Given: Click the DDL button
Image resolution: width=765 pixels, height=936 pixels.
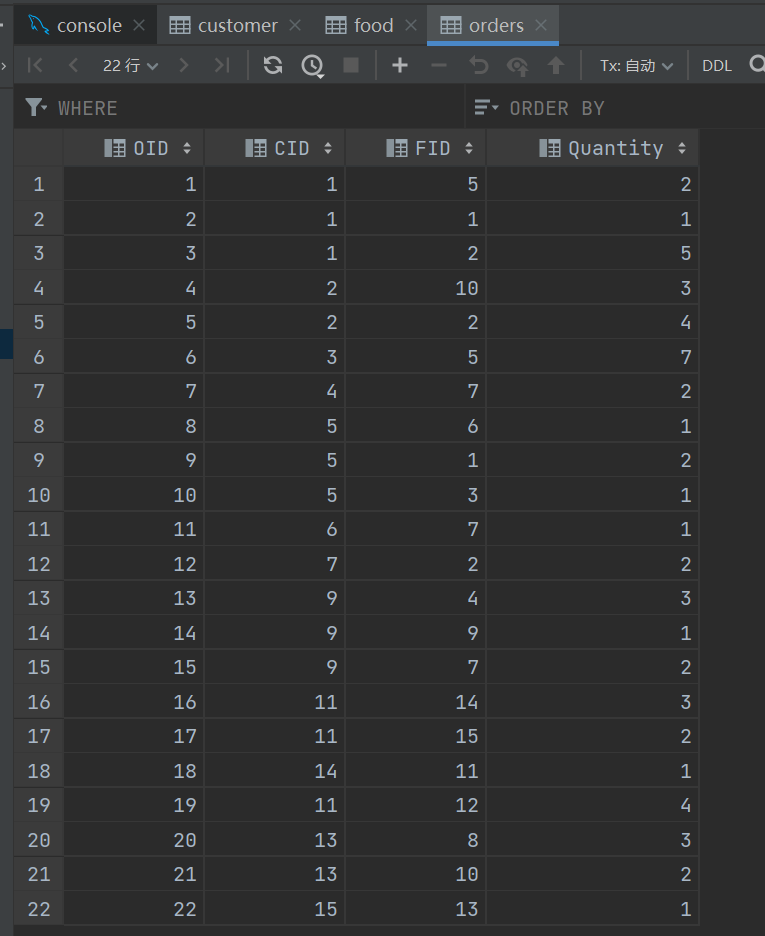Looking at the screenshot, I should click(717, 65).
